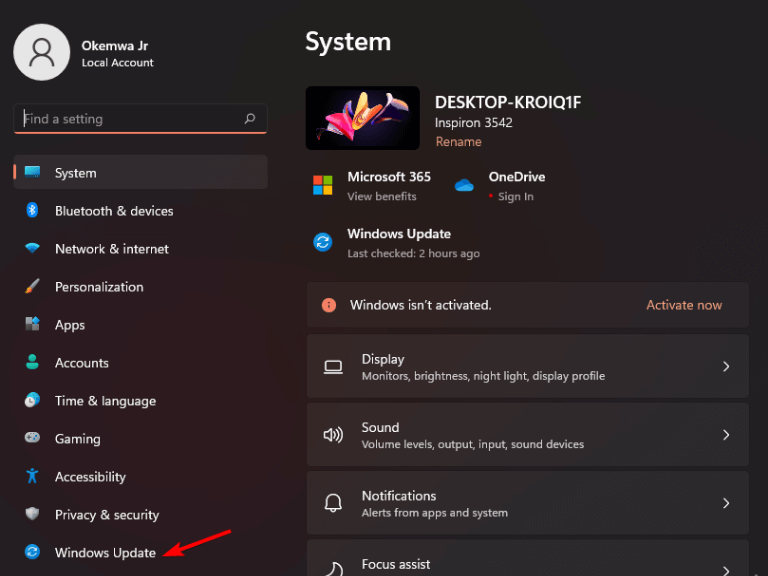The width and height of the screenshot is (768, 576).
Task: Click the Display laptop icon
Action: (333, 367)
